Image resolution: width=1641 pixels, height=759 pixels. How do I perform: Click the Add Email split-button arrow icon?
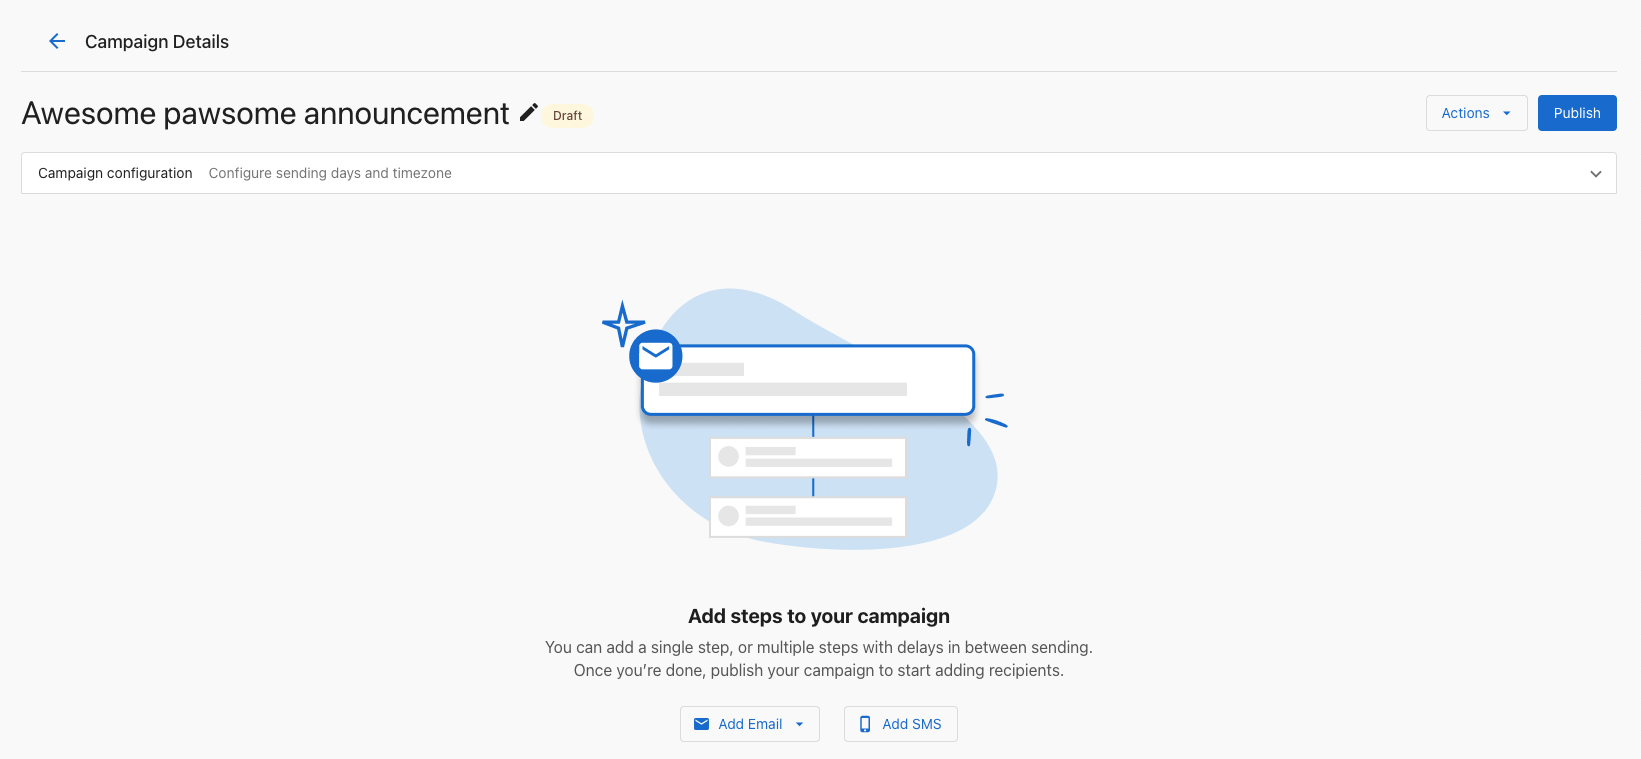click(x=799, y=723)
